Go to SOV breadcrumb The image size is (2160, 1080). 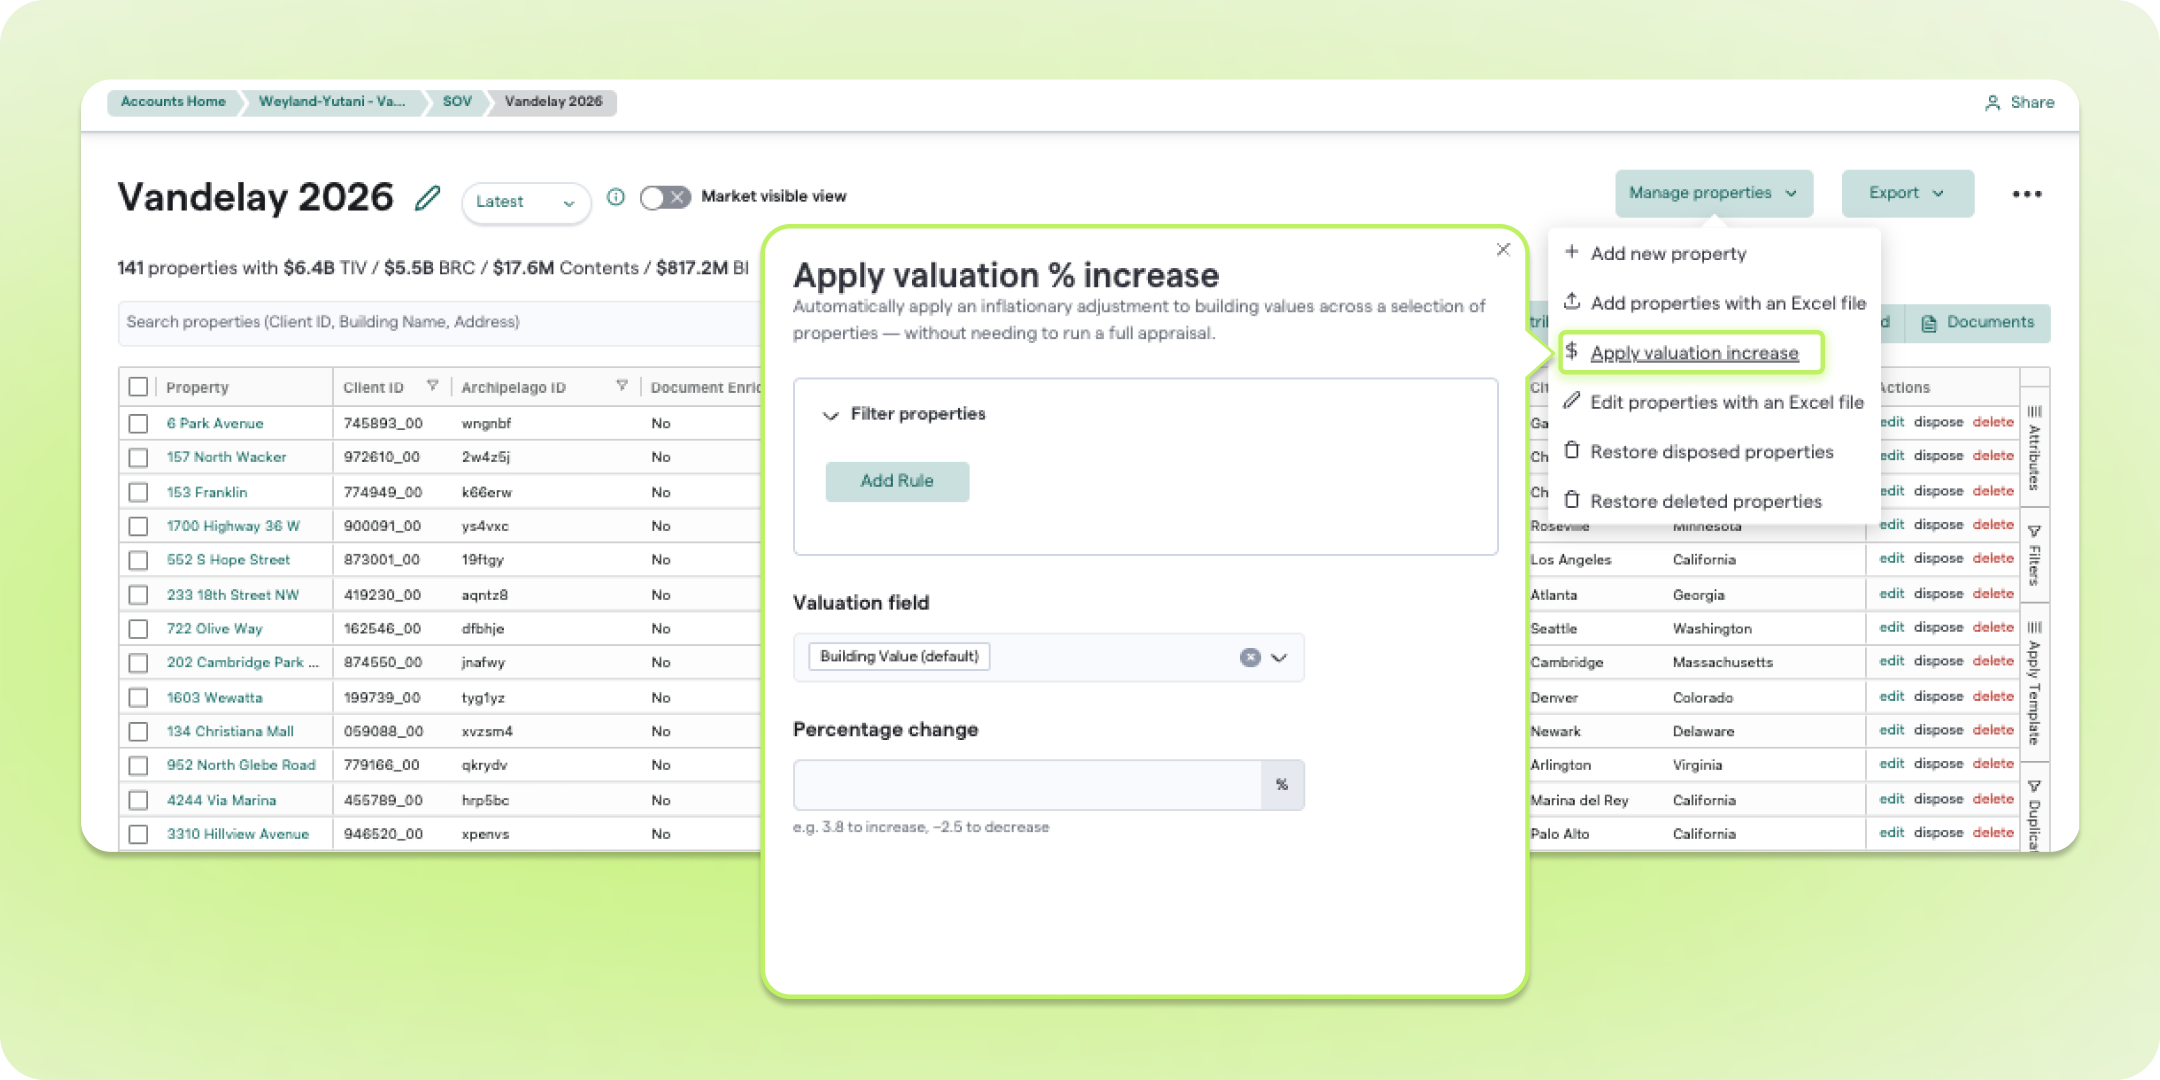pyautogui.click(x=457, y=102)
